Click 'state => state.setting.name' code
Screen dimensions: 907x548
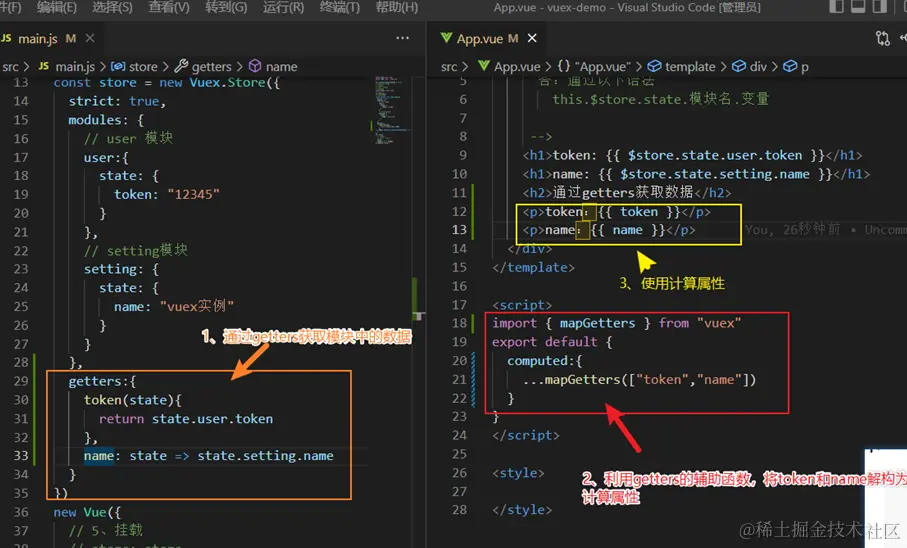click(231, 456)
